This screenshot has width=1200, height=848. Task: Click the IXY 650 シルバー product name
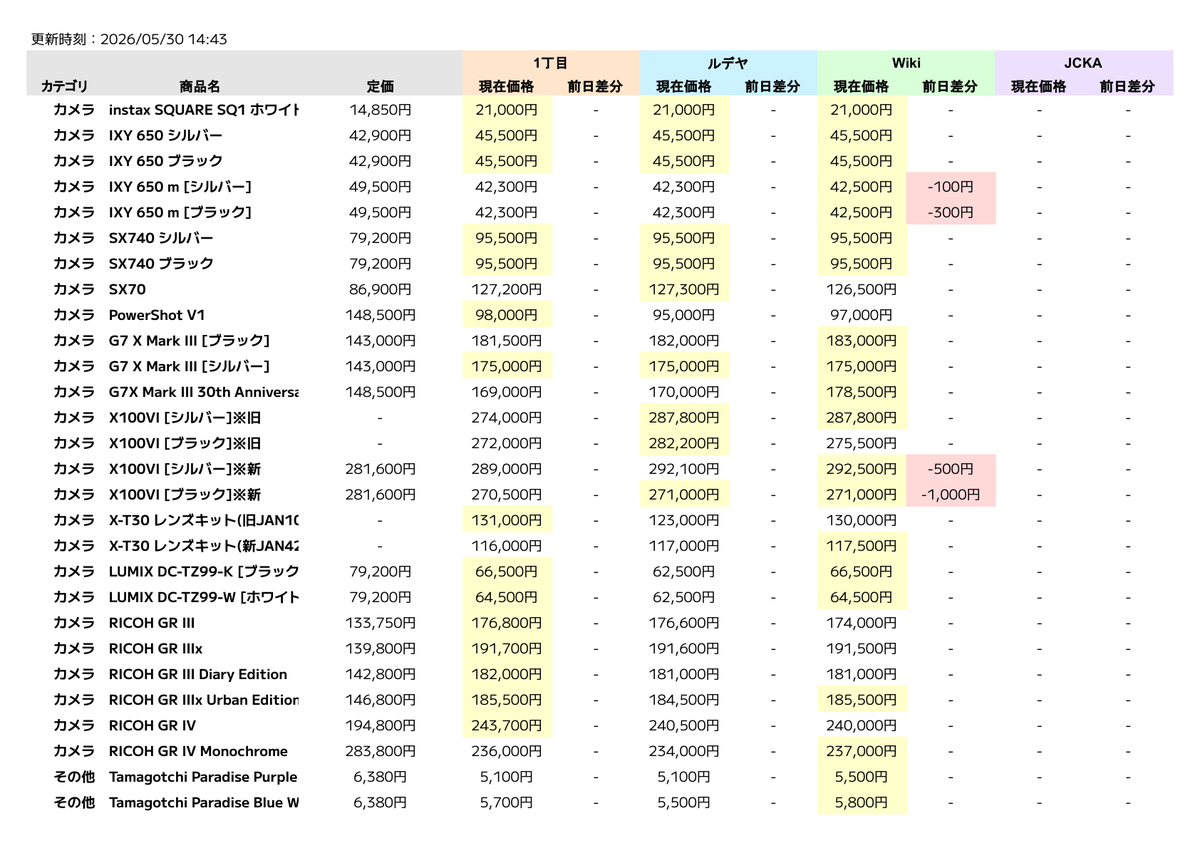[x=166, y=135]
